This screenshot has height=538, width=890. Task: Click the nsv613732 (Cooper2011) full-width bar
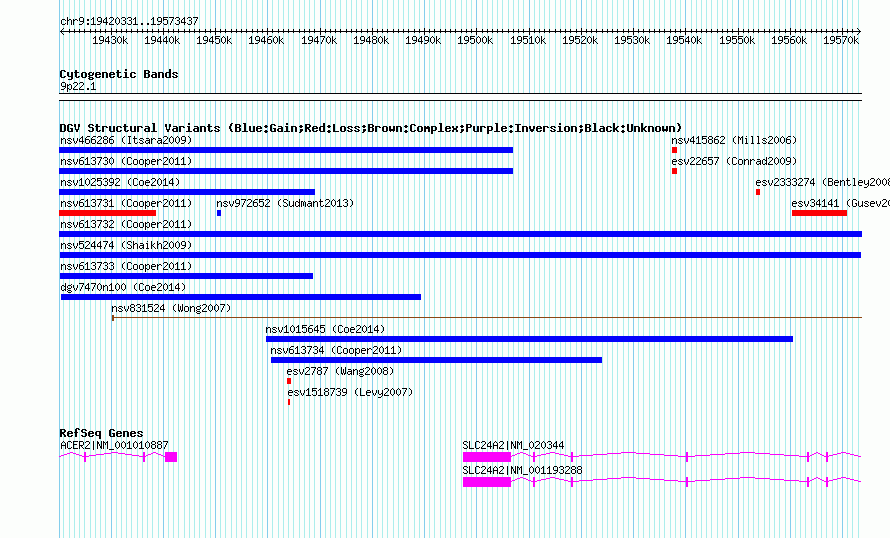[460, 234]
